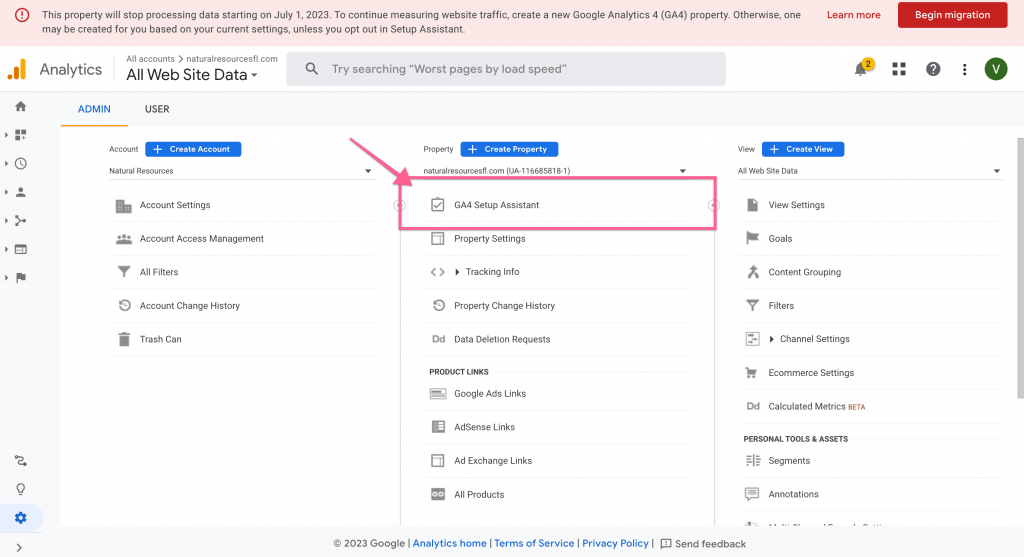This screenshot has height=557, width=1024.
Task: Click the Create Property button
Action: [509, 149]
